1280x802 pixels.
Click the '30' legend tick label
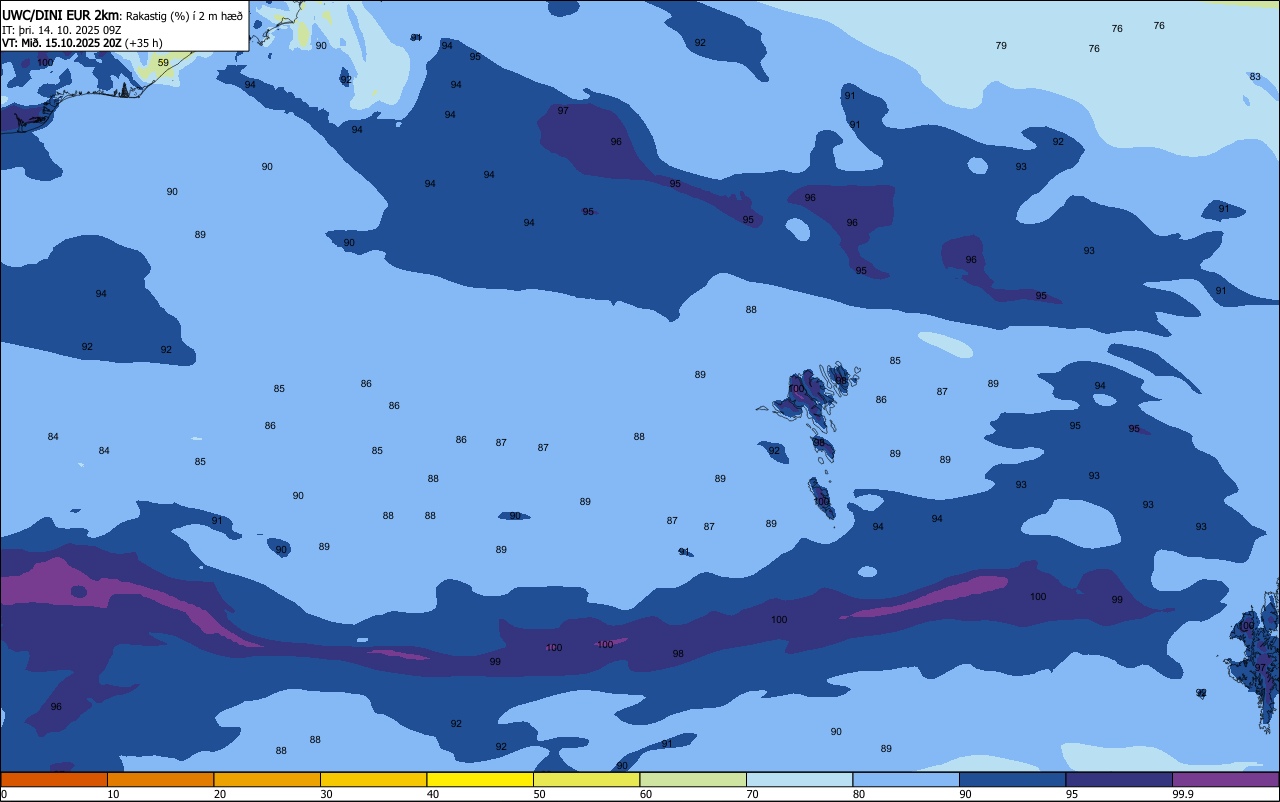coord(326,794)
